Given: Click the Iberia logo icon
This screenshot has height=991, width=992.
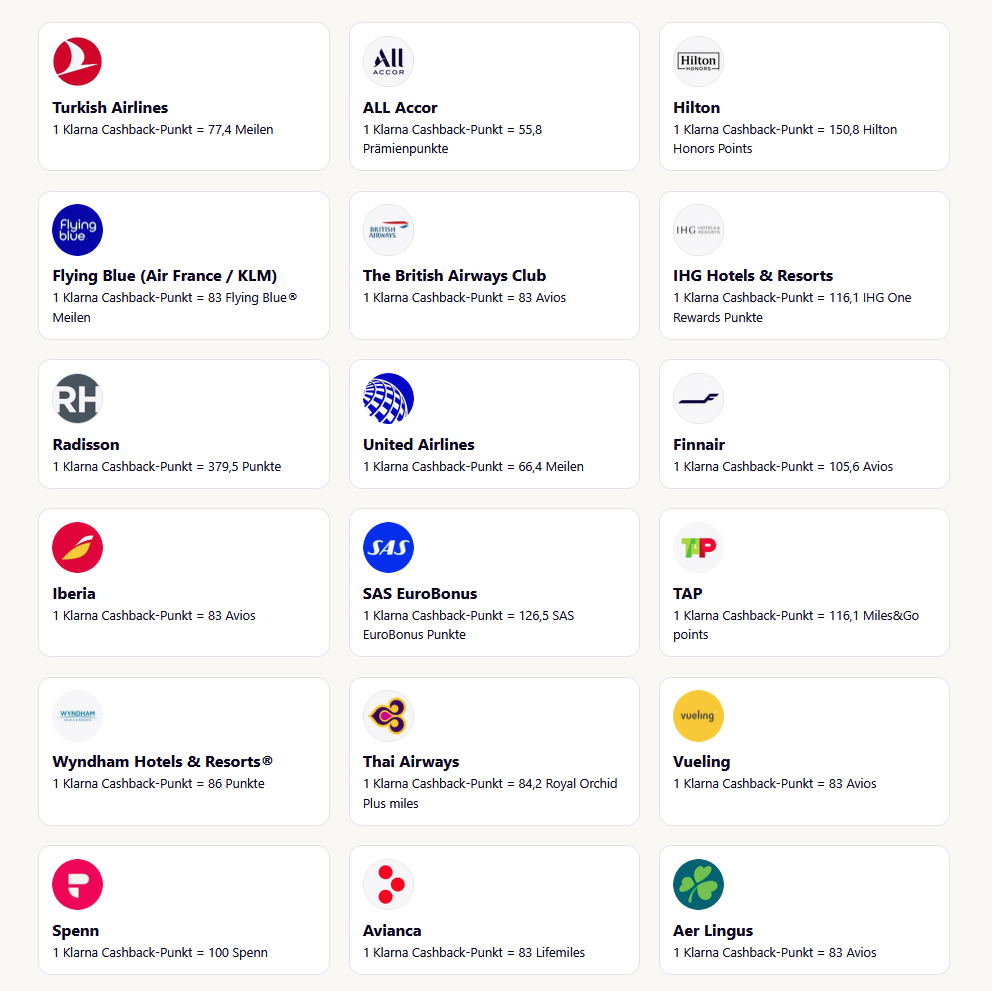Looking at the screenshot, I should tap(77, 547).
